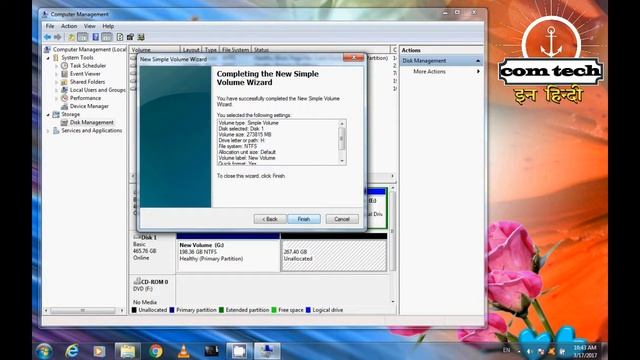This screenshot has height=360, width=640.
Task: Click the Task Scheduler clock icon
Action: coord(64,65)
